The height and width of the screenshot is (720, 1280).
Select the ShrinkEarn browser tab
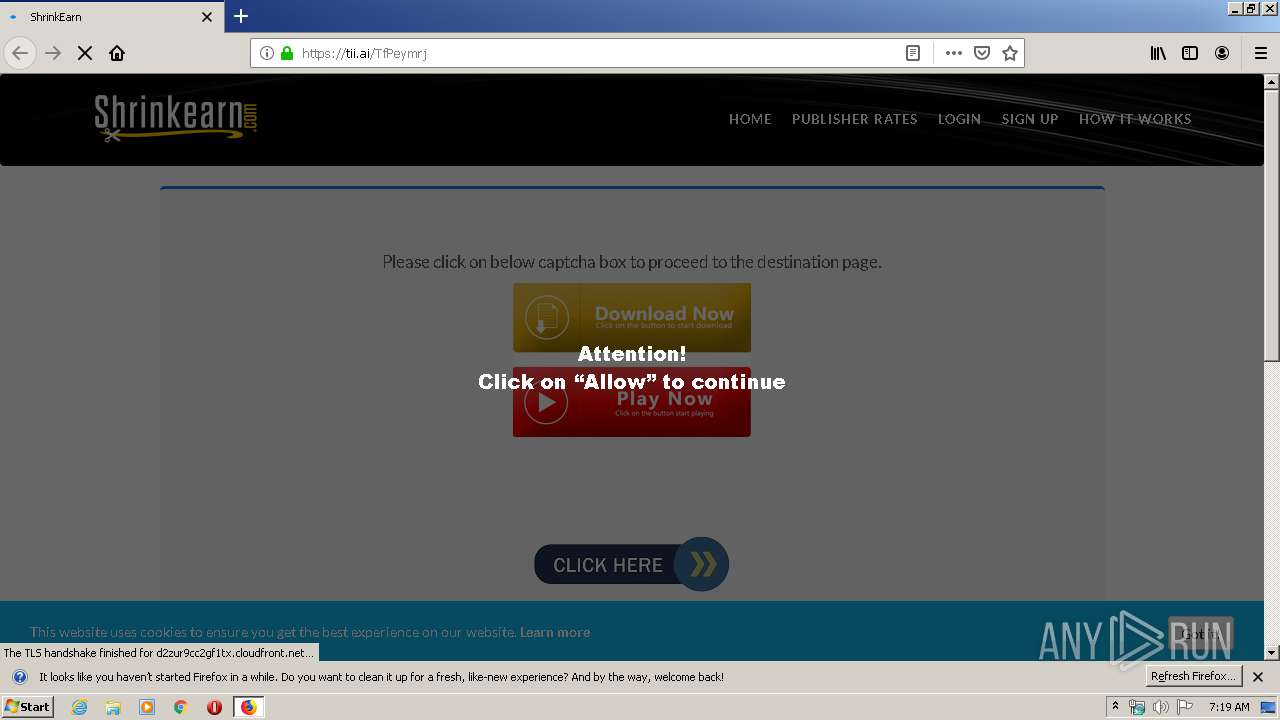(112, 17)
